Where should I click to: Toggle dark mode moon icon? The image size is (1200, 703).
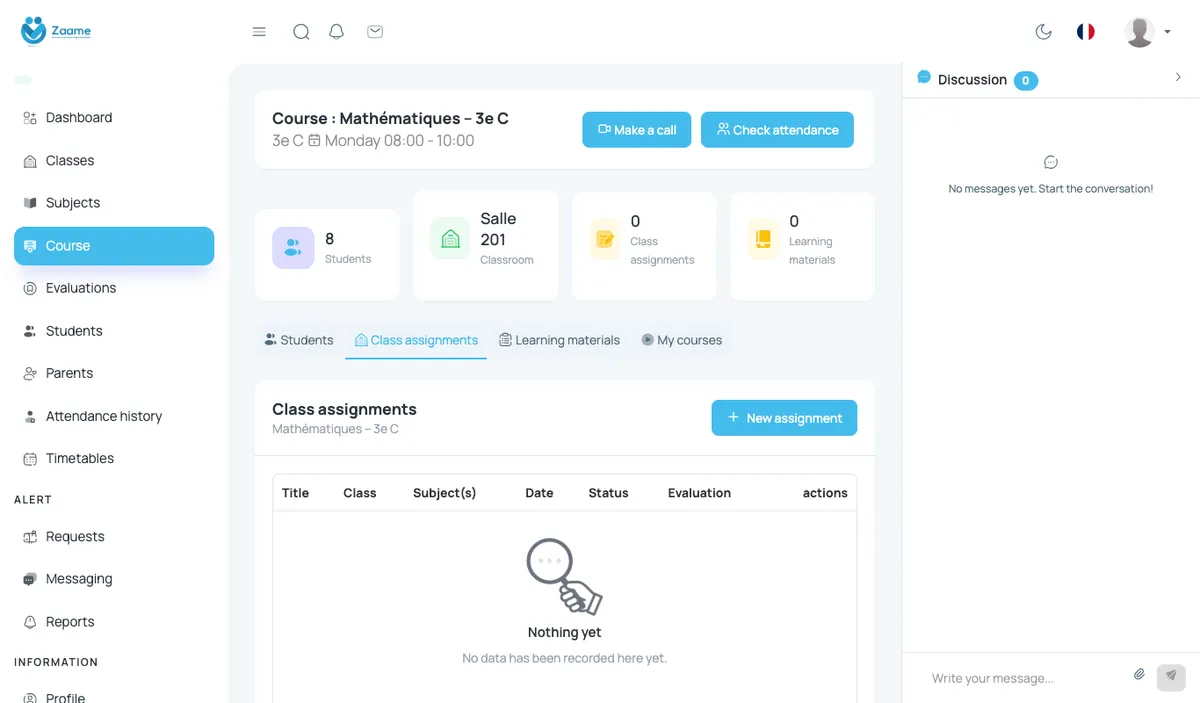click(1044, 32)
